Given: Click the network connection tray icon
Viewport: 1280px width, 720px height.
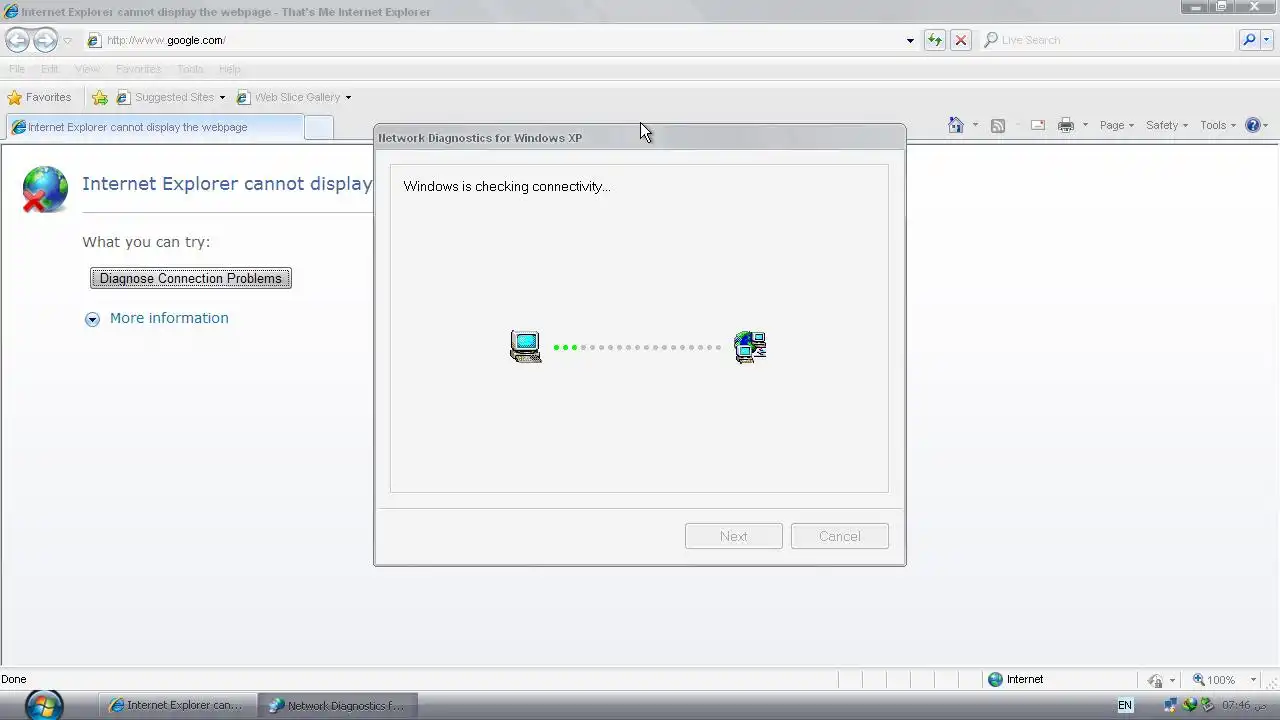Looking at the screenshot, I should click(1171, 705).
